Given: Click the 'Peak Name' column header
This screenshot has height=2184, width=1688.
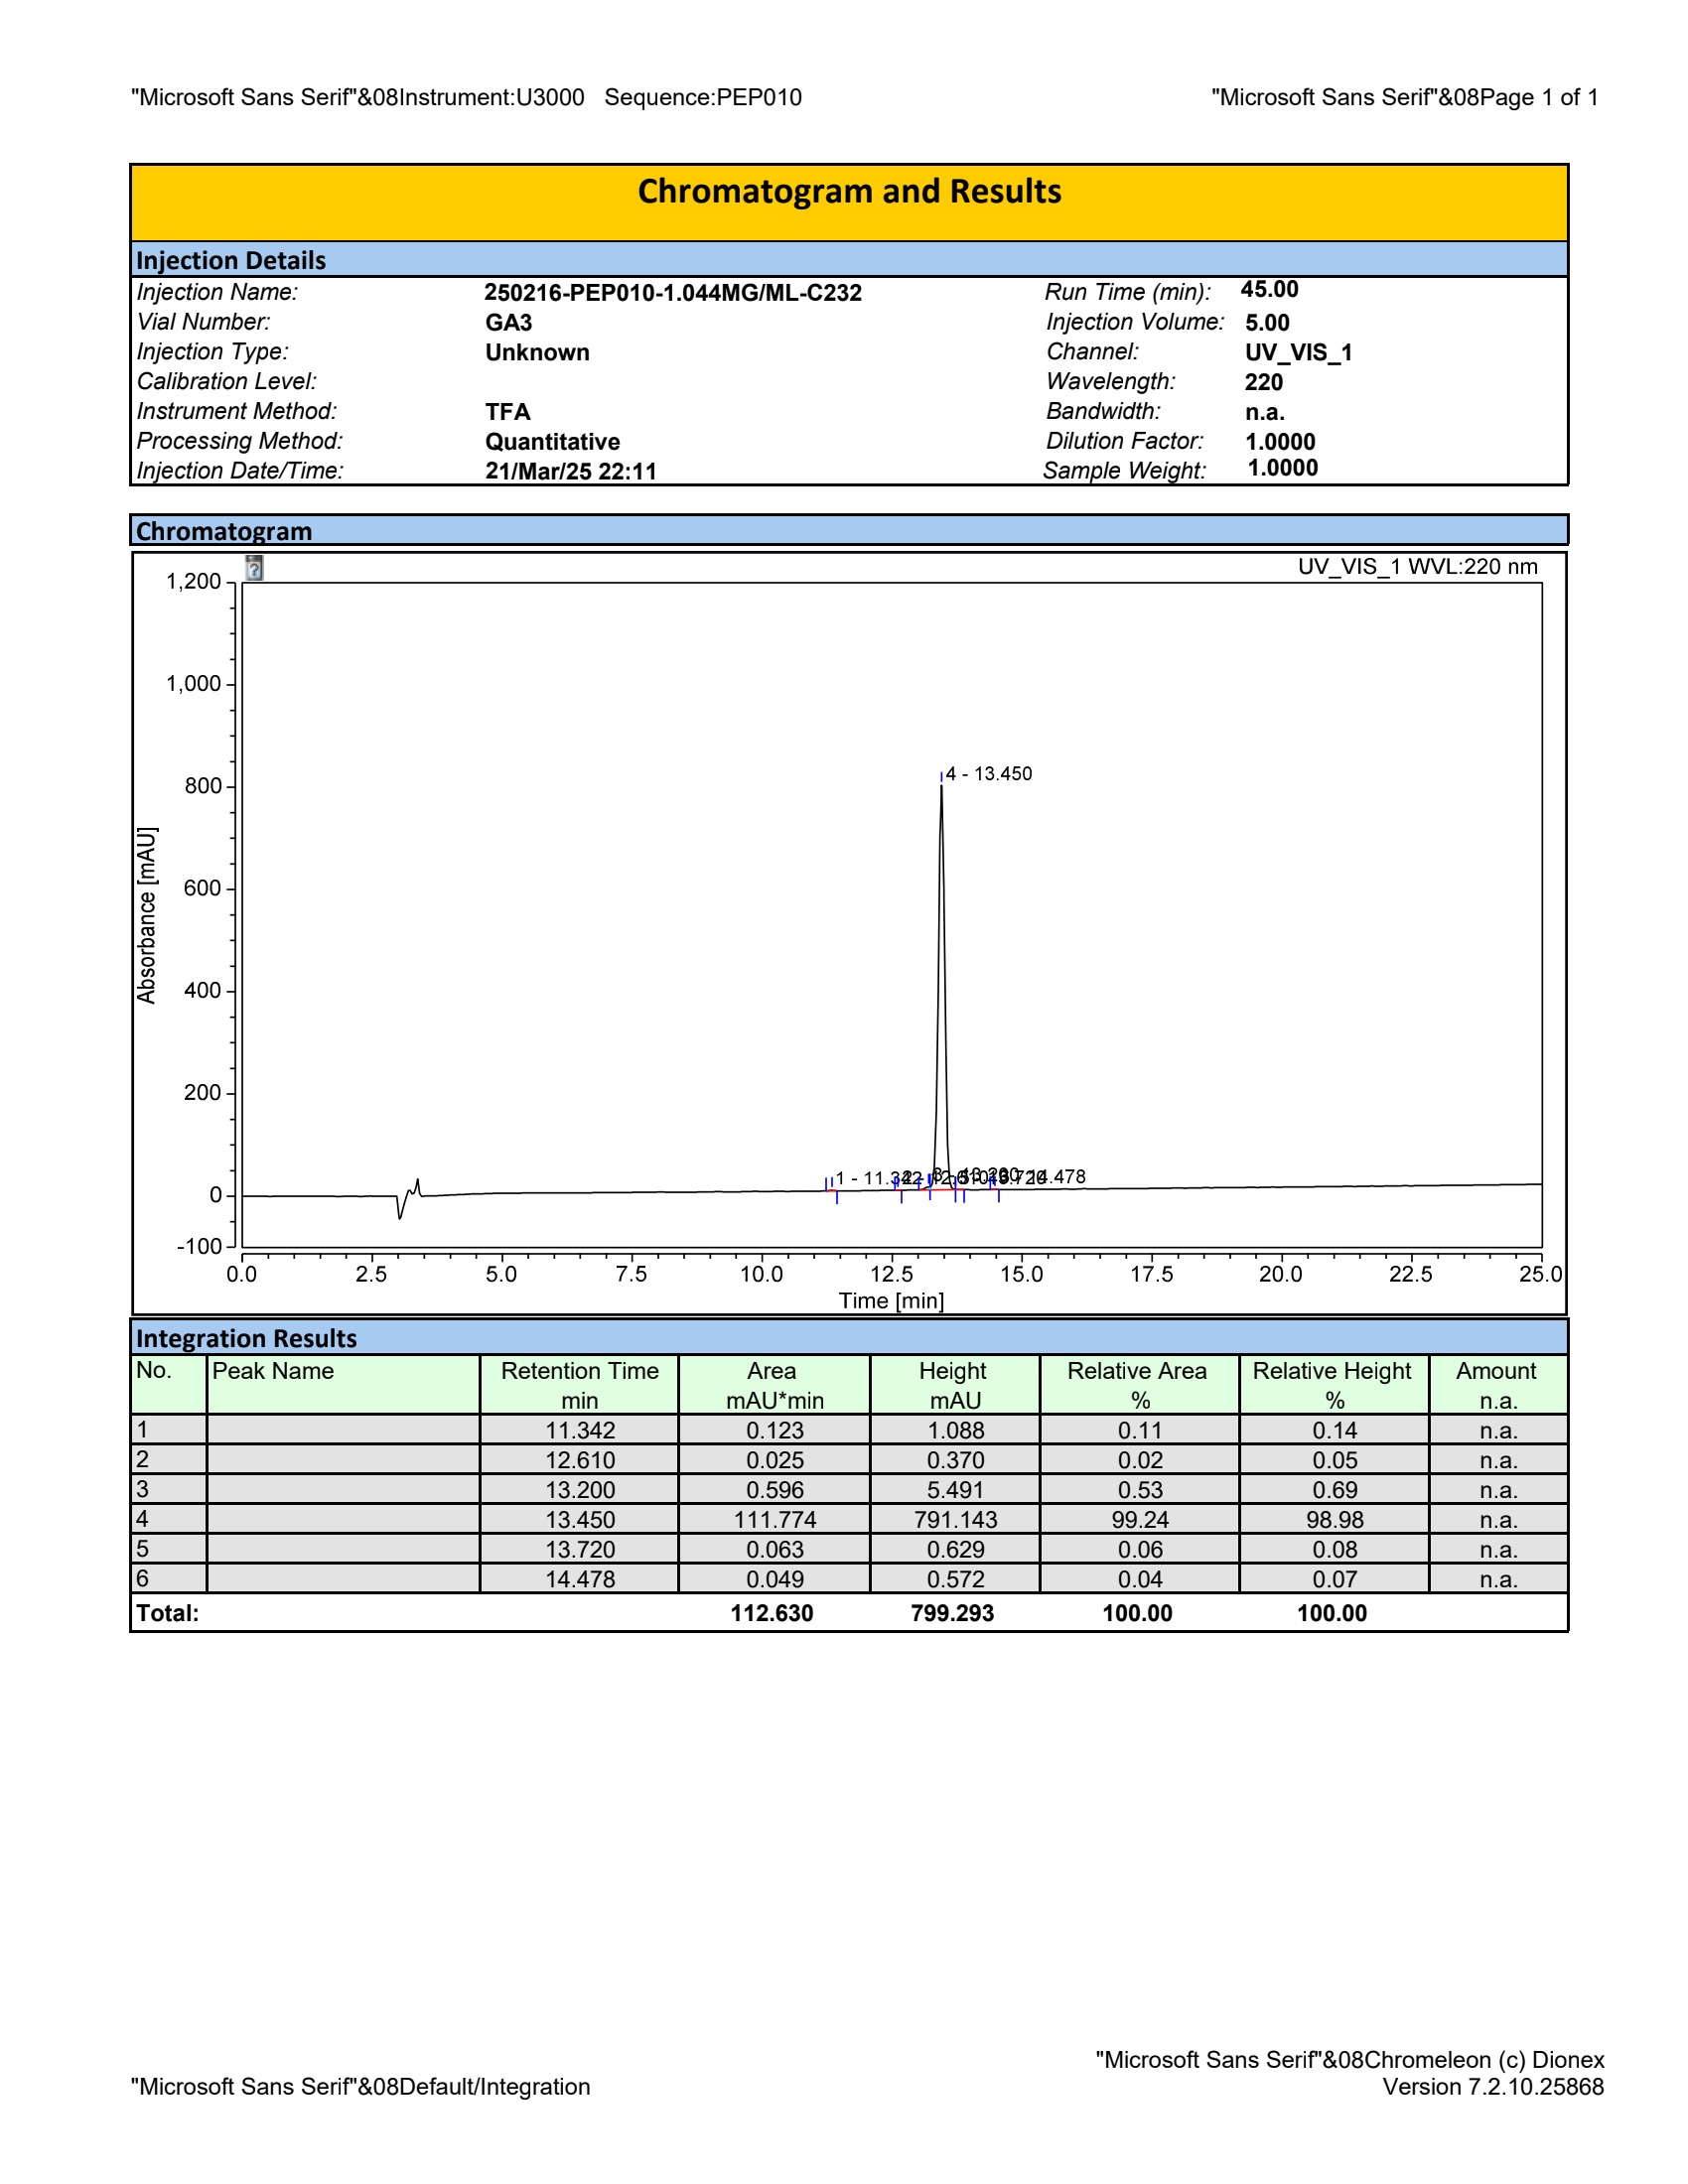Looking at the screenshot, I should click(273, 1371).
